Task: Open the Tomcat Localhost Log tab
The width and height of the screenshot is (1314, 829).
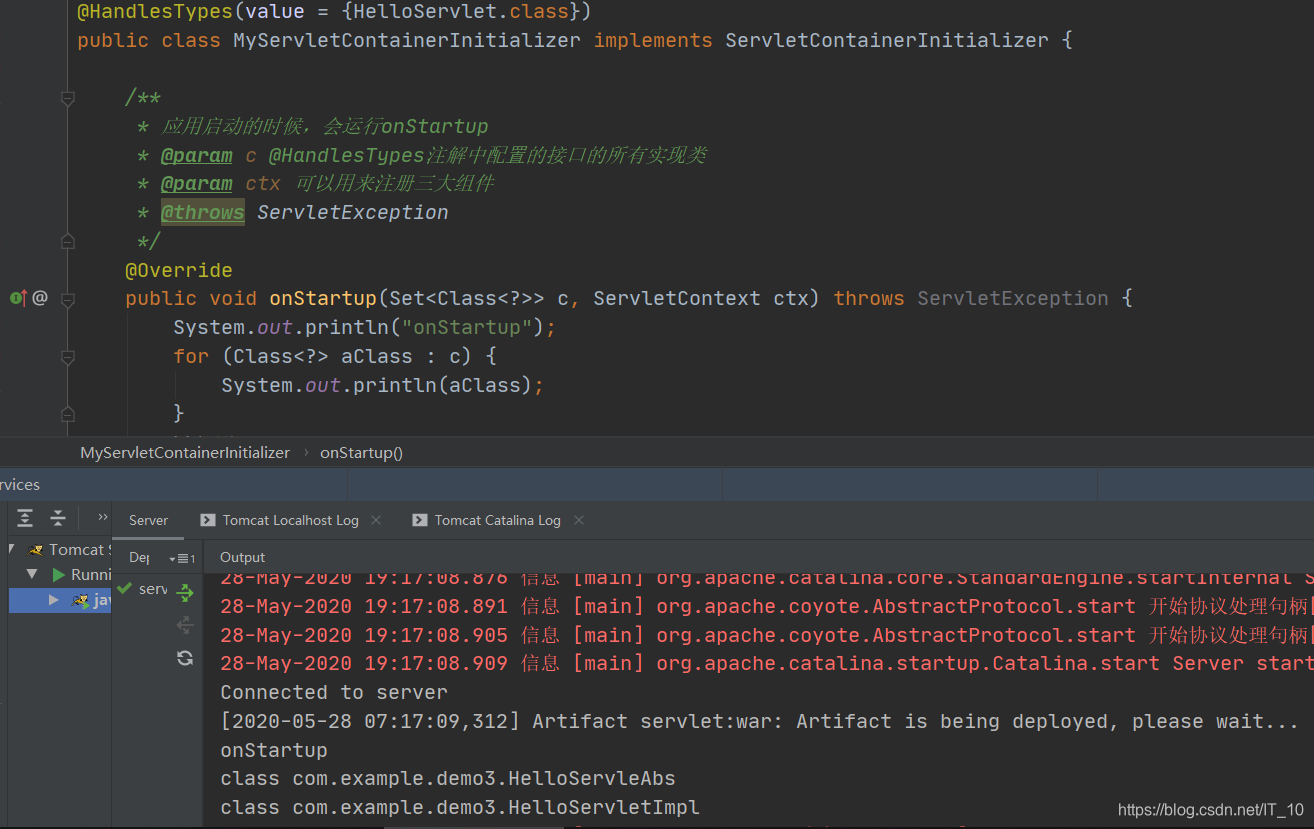Action: [290, 520]
